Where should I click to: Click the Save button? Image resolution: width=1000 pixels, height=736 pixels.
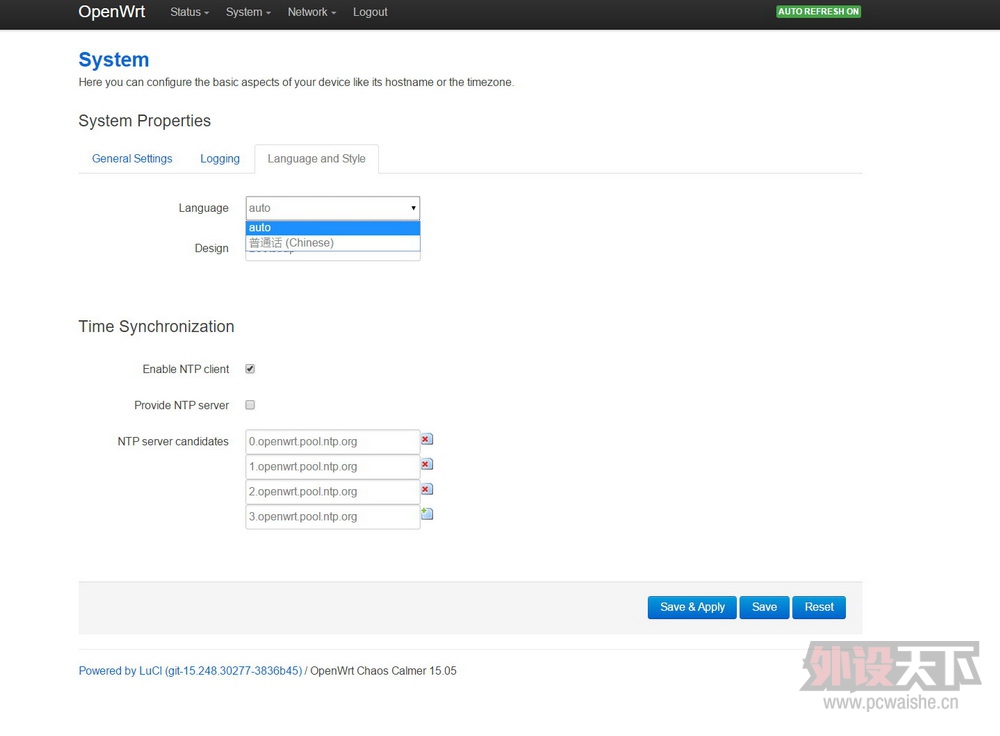coord(764,607)
